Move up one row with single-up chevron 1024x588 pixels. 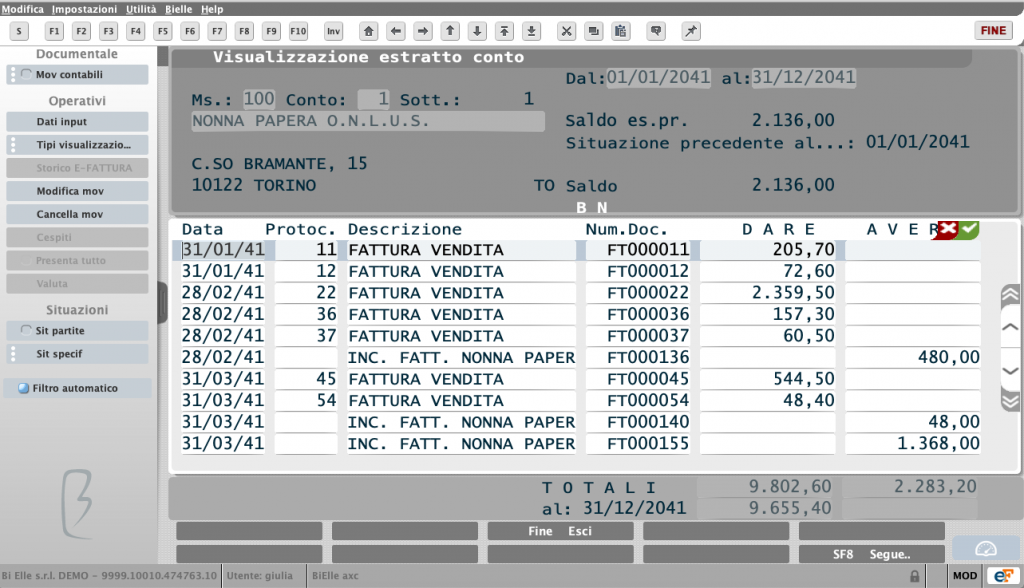1010,327
